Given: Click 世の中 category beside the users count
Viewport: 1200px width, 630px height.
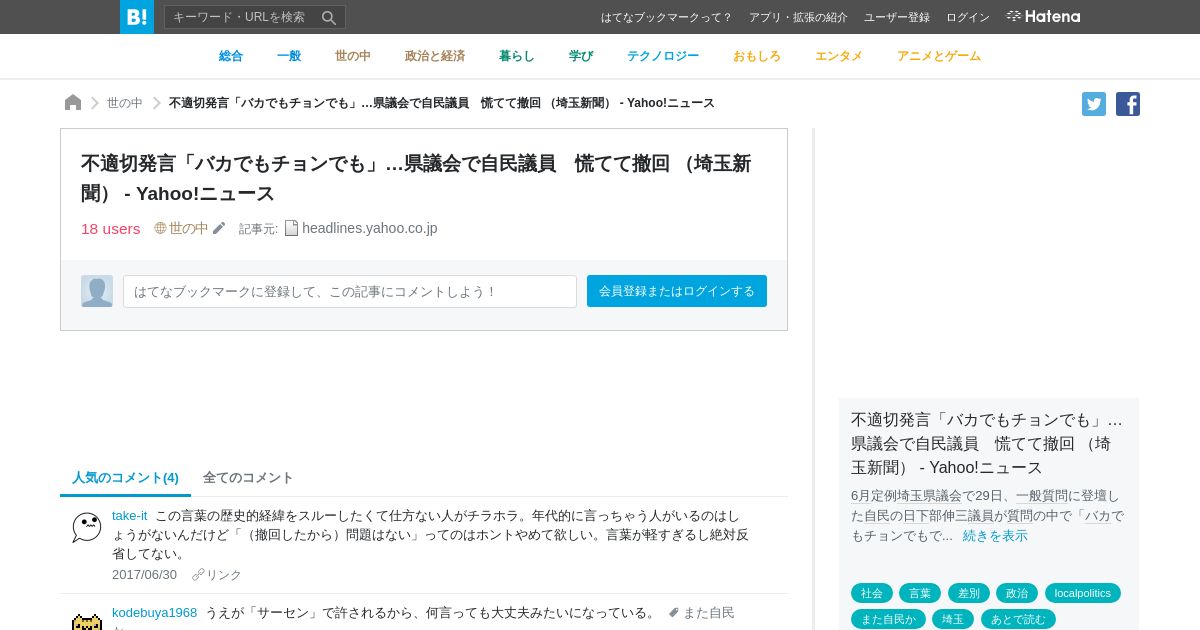Looking at the screenshot, I should click(x=189, y=228).
